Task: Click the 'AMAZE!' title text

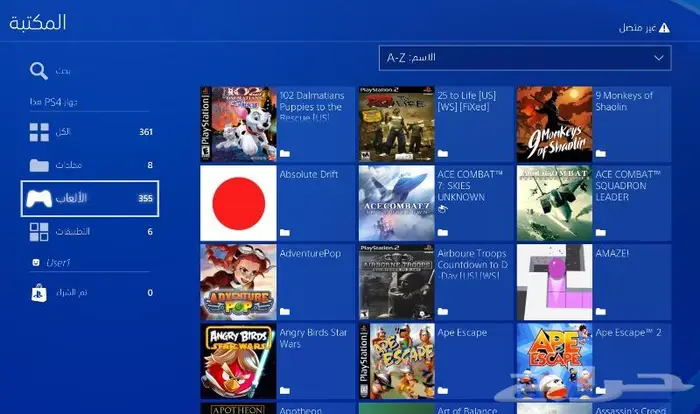Action: click(x=612, y=254)
